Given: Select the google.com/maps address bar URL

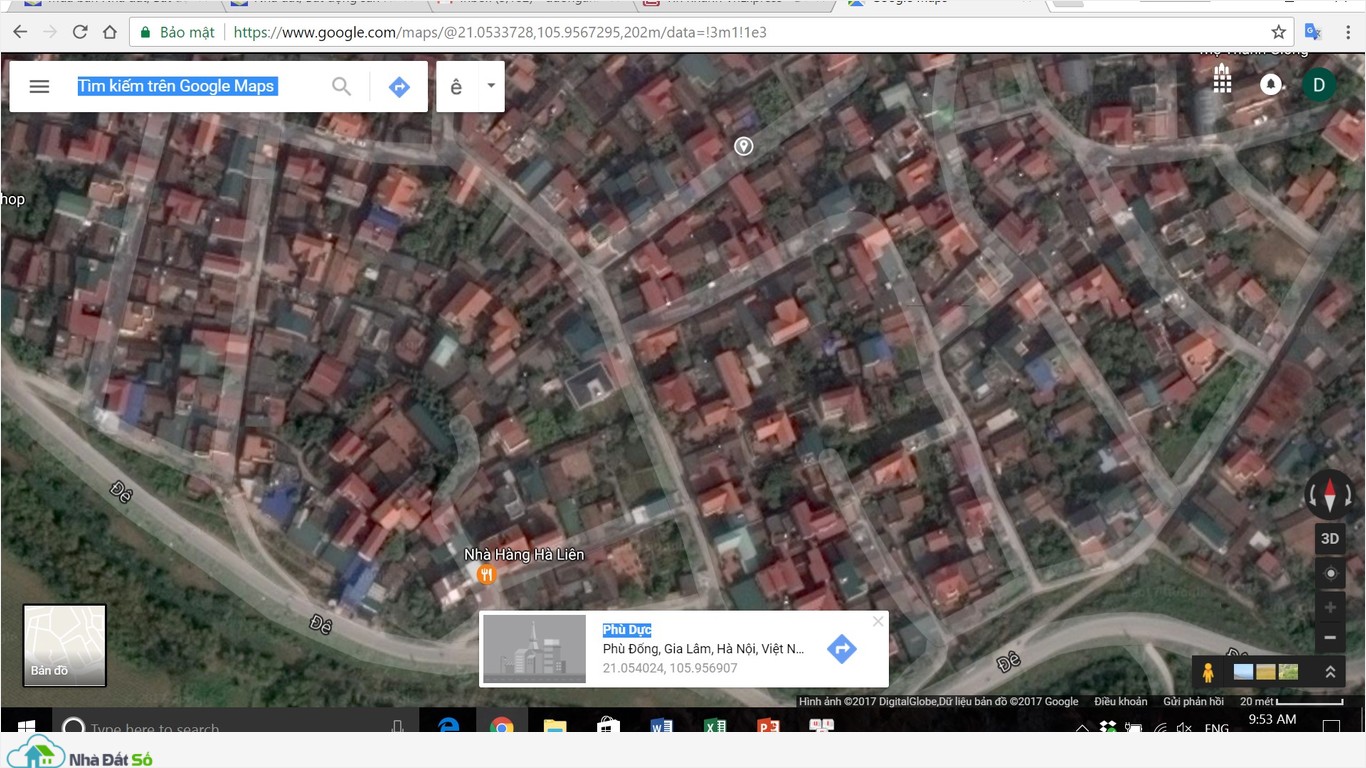Looking at the screenshot, I should pos(500,32).
